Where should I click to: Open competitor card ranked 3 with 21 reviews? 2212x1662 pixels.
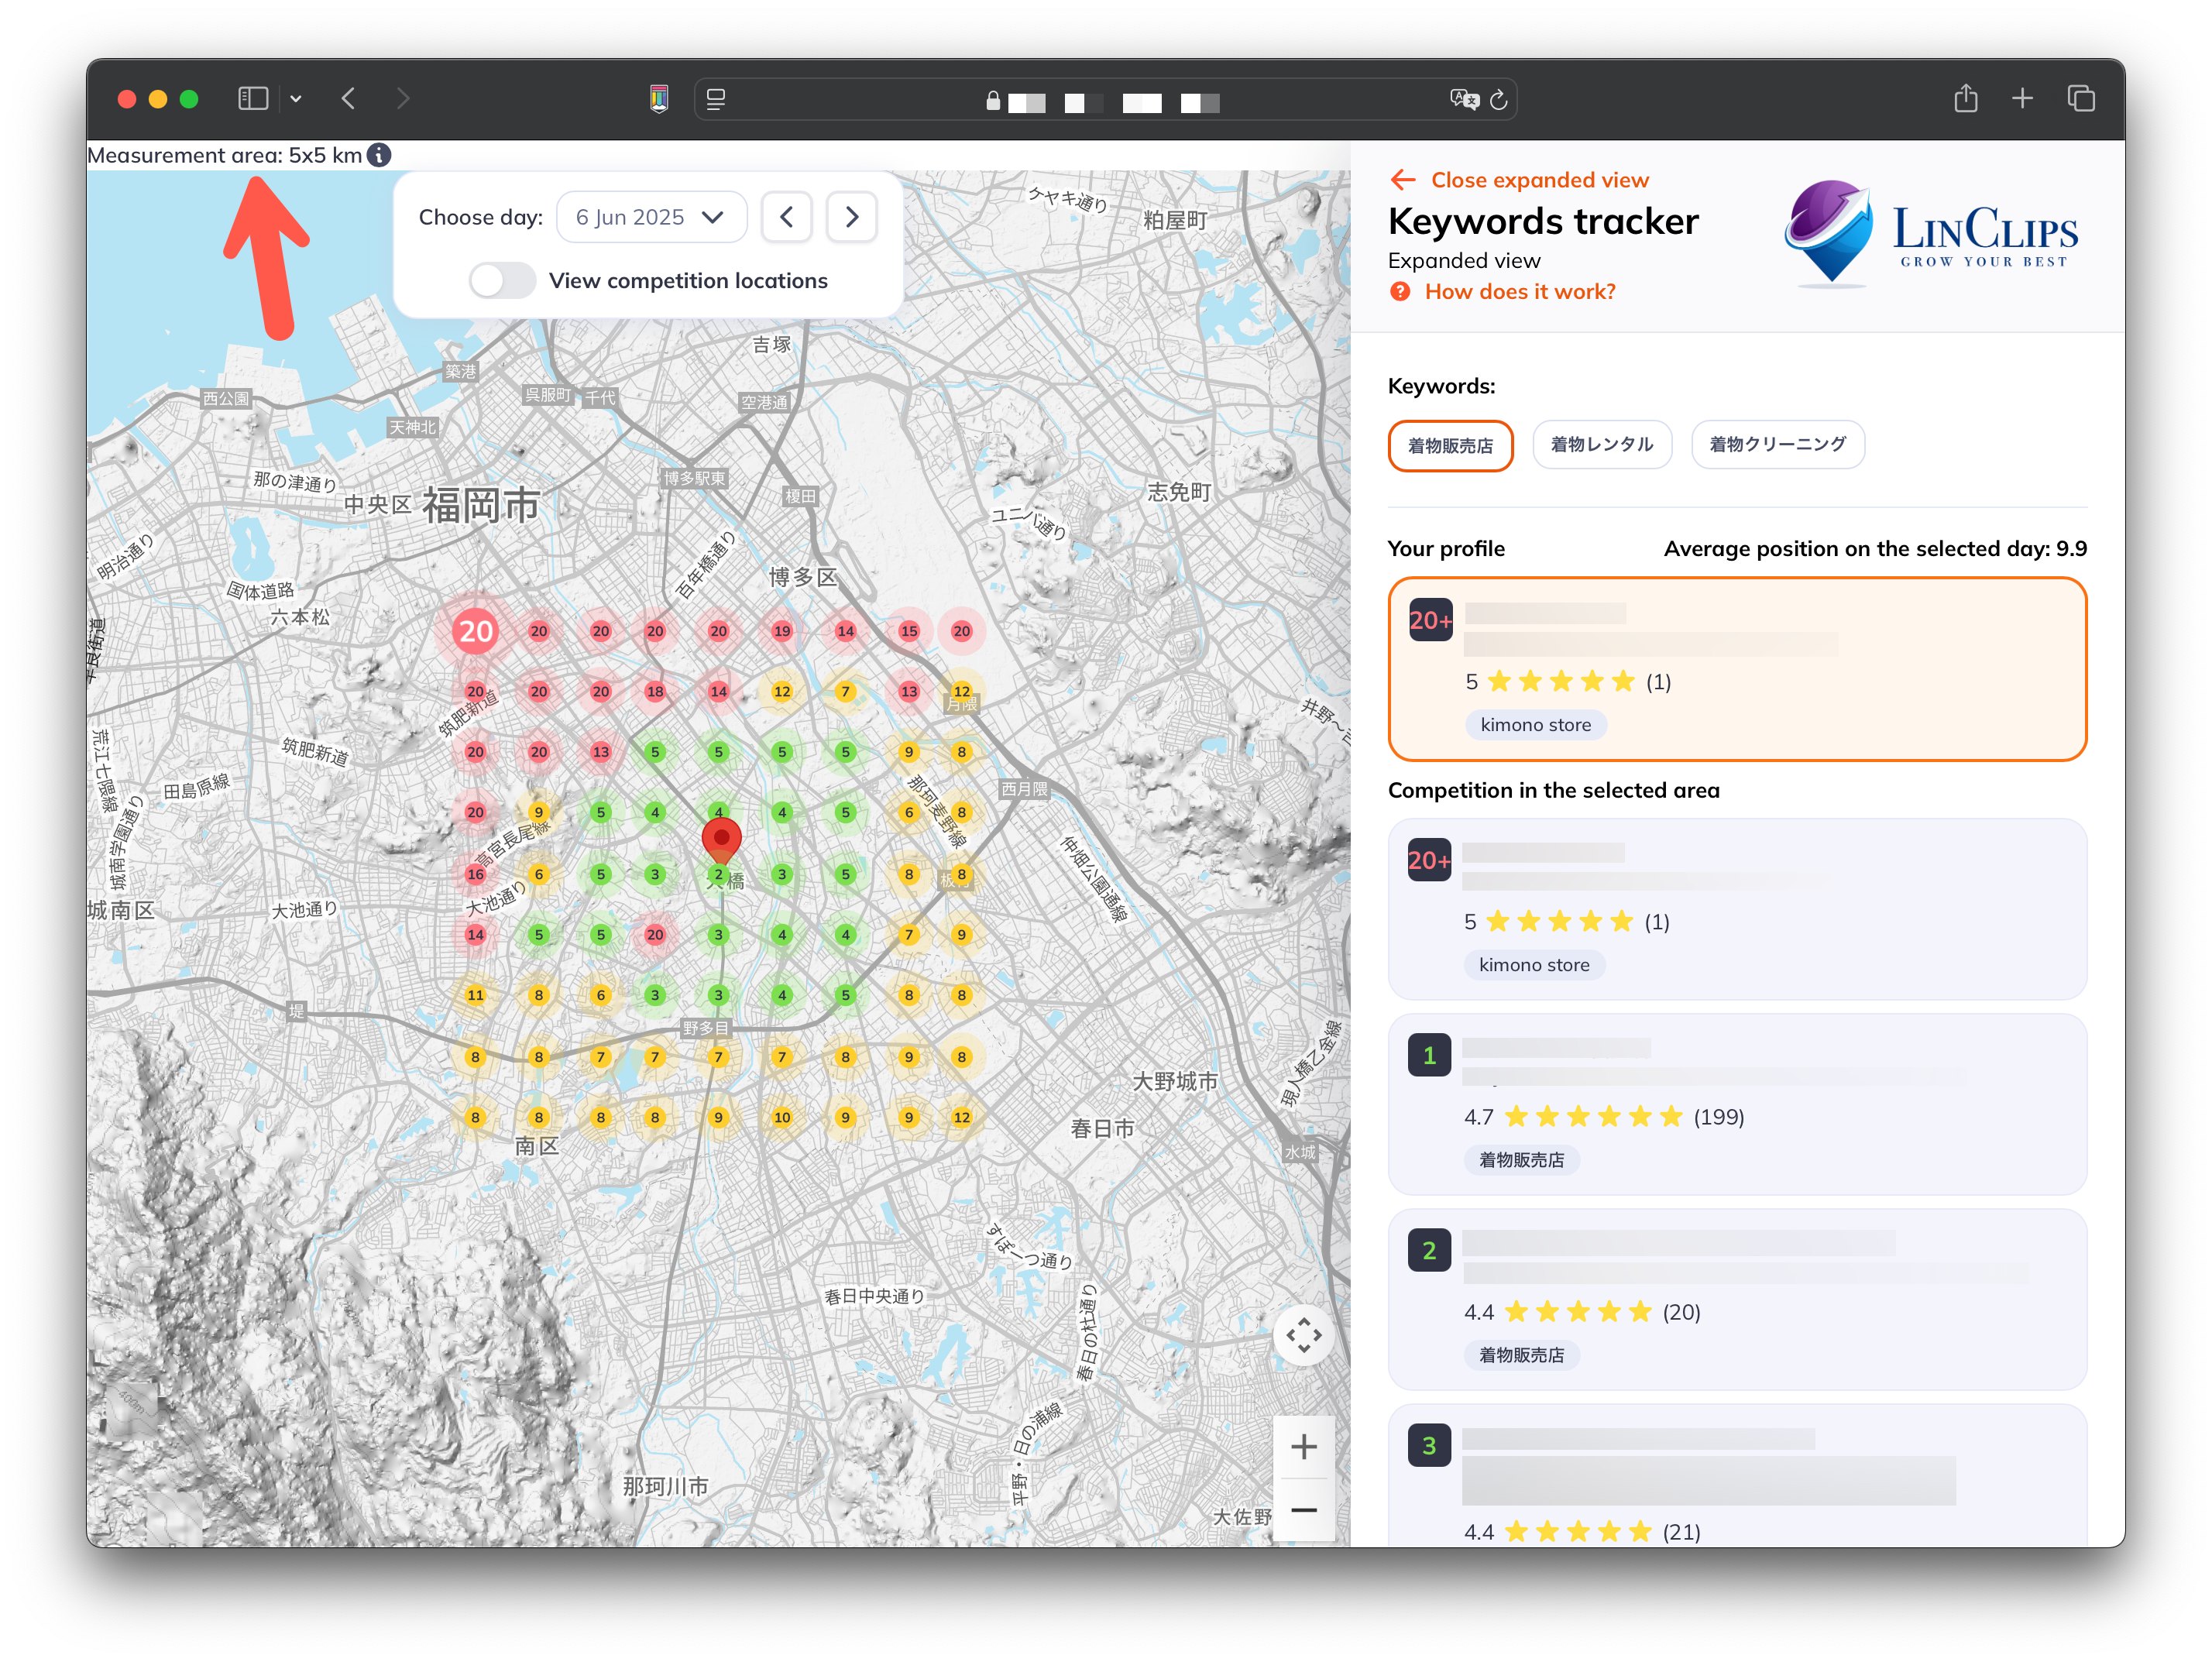point(1737,1476)
